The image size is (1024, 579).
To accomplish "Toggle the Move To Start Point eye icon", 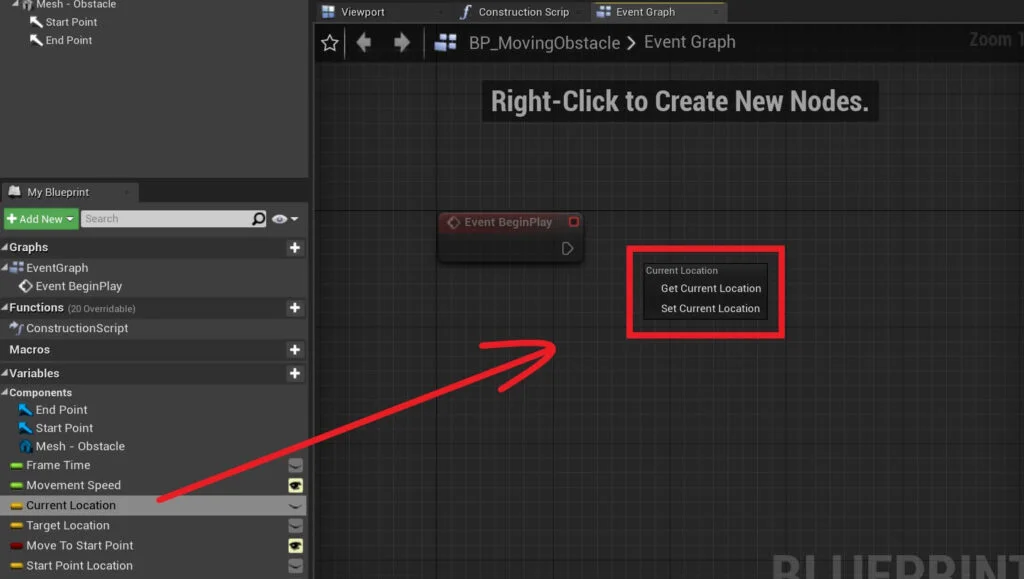I will [x=295, y=545].
